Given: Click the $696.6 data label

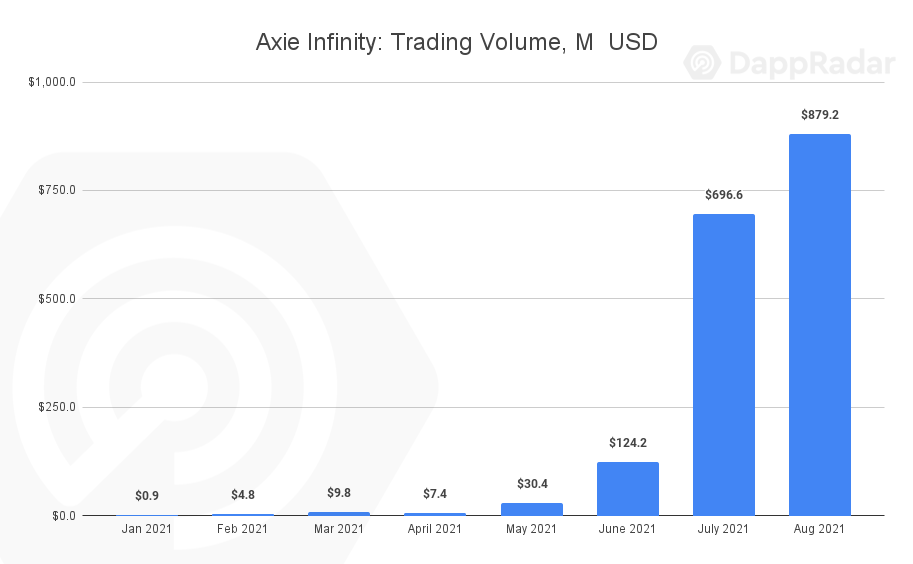Looking at the screenshot, I should [723, 195].
